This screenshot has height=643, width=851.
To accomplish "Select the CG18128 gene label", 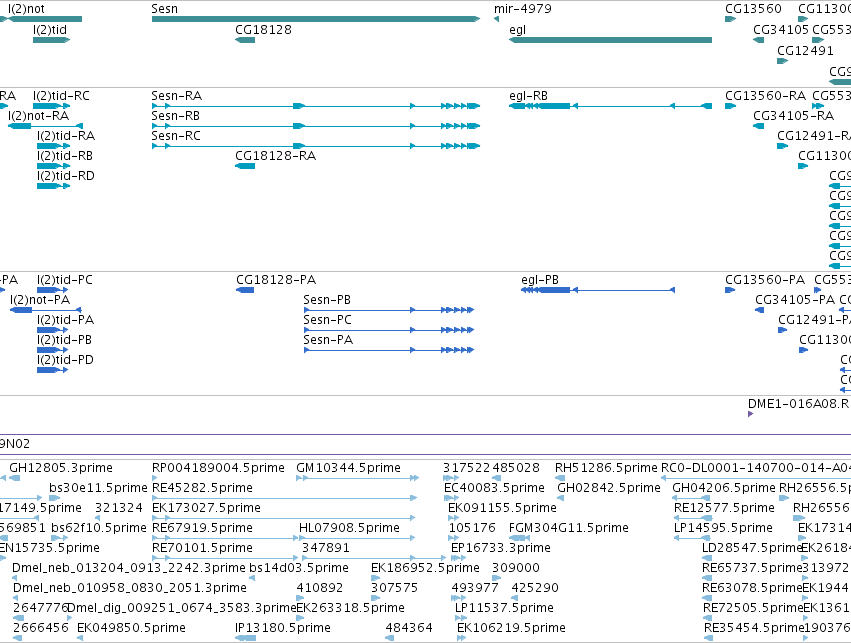I will coord(263,30).
